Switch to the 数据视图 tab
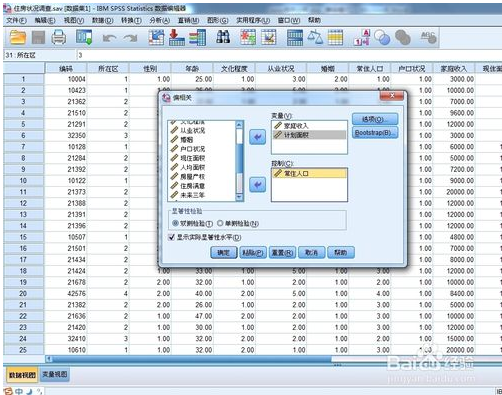 pyautogui.click(x=22, y=375)
